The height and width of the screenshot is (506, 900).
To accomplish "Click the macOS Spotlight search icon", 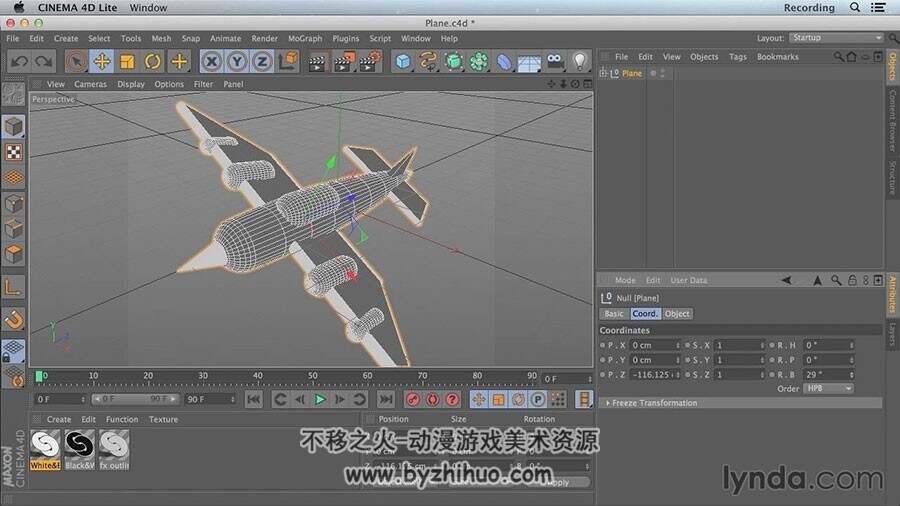I will click(855, 7).
